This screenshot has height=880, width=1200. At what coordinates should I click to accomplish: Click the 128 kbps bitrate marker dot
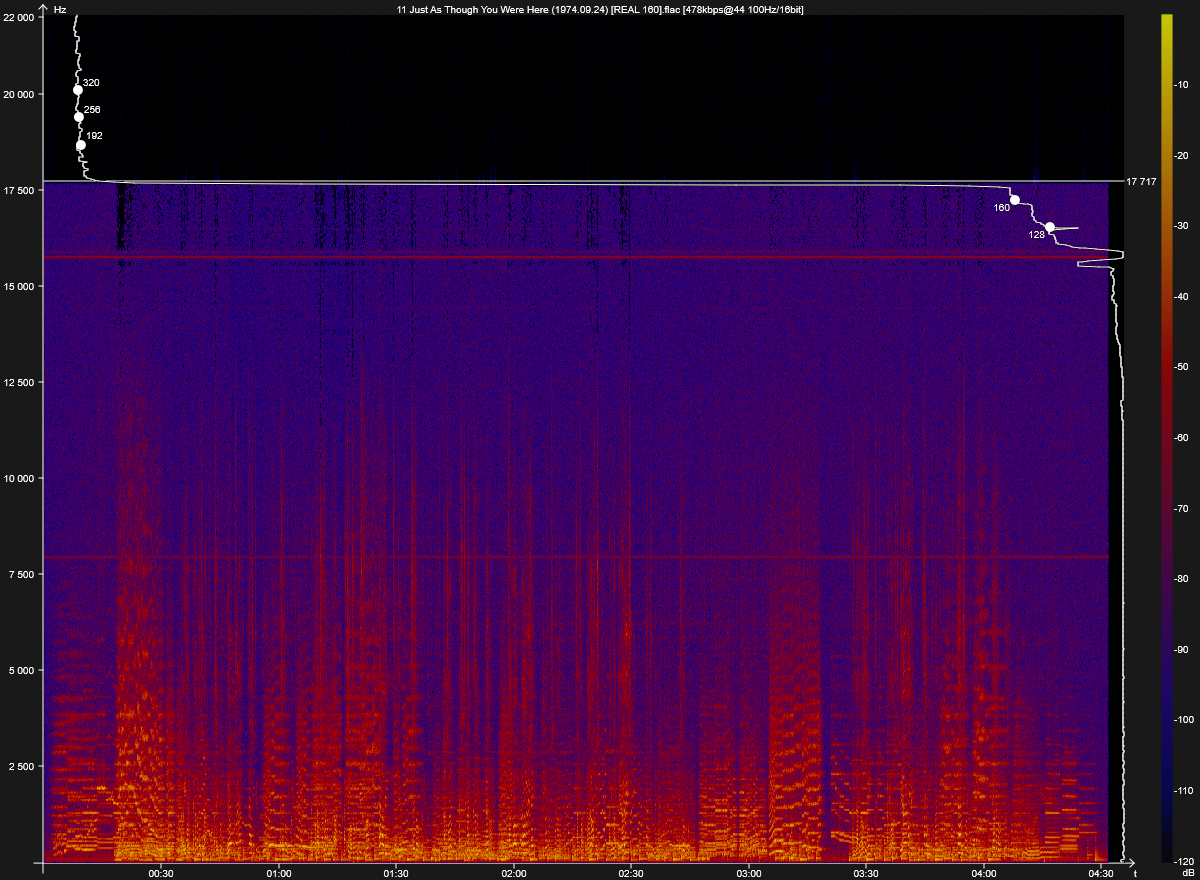pos(1050,227)
